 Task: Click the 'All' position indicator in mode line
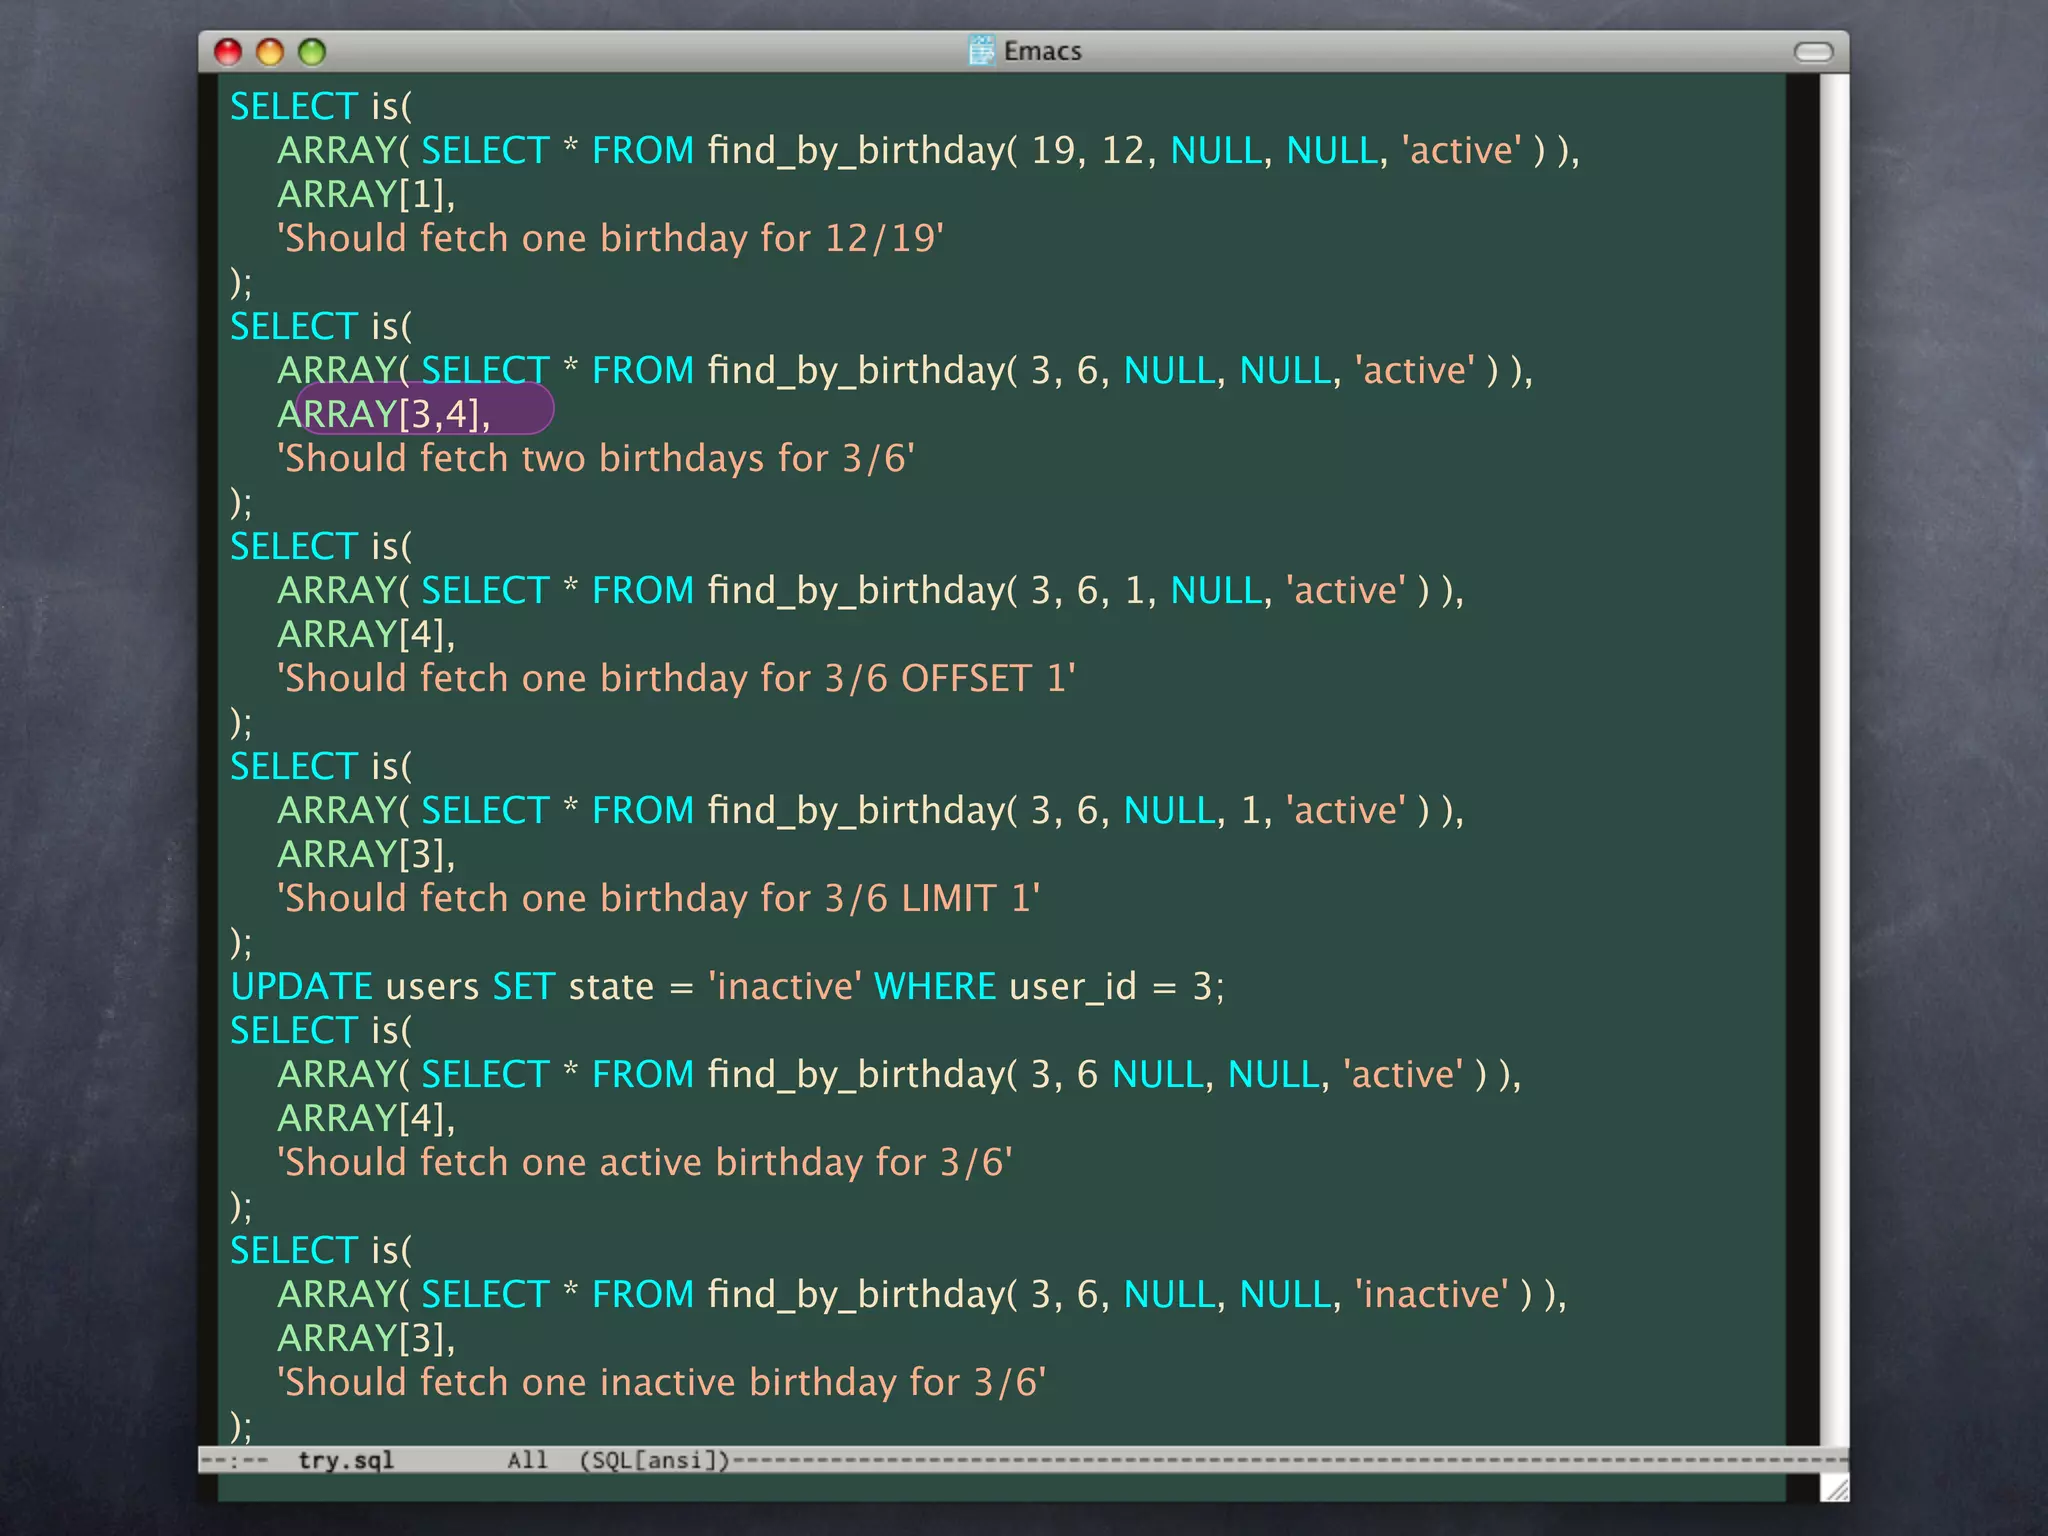pos(527,1460)
